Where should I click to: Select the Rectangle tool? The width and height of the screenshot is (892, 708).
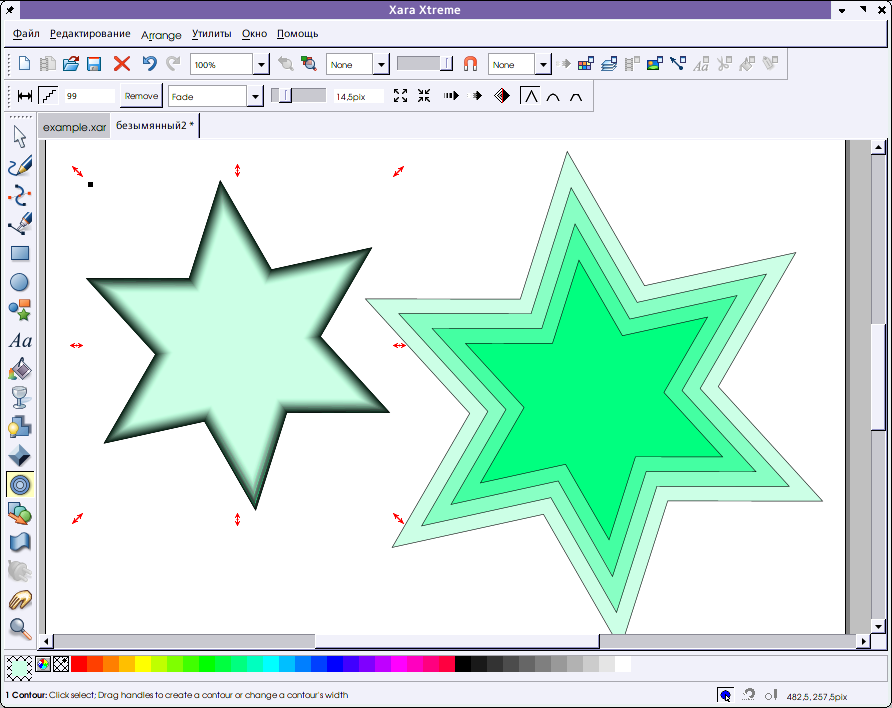pos(20,254)
